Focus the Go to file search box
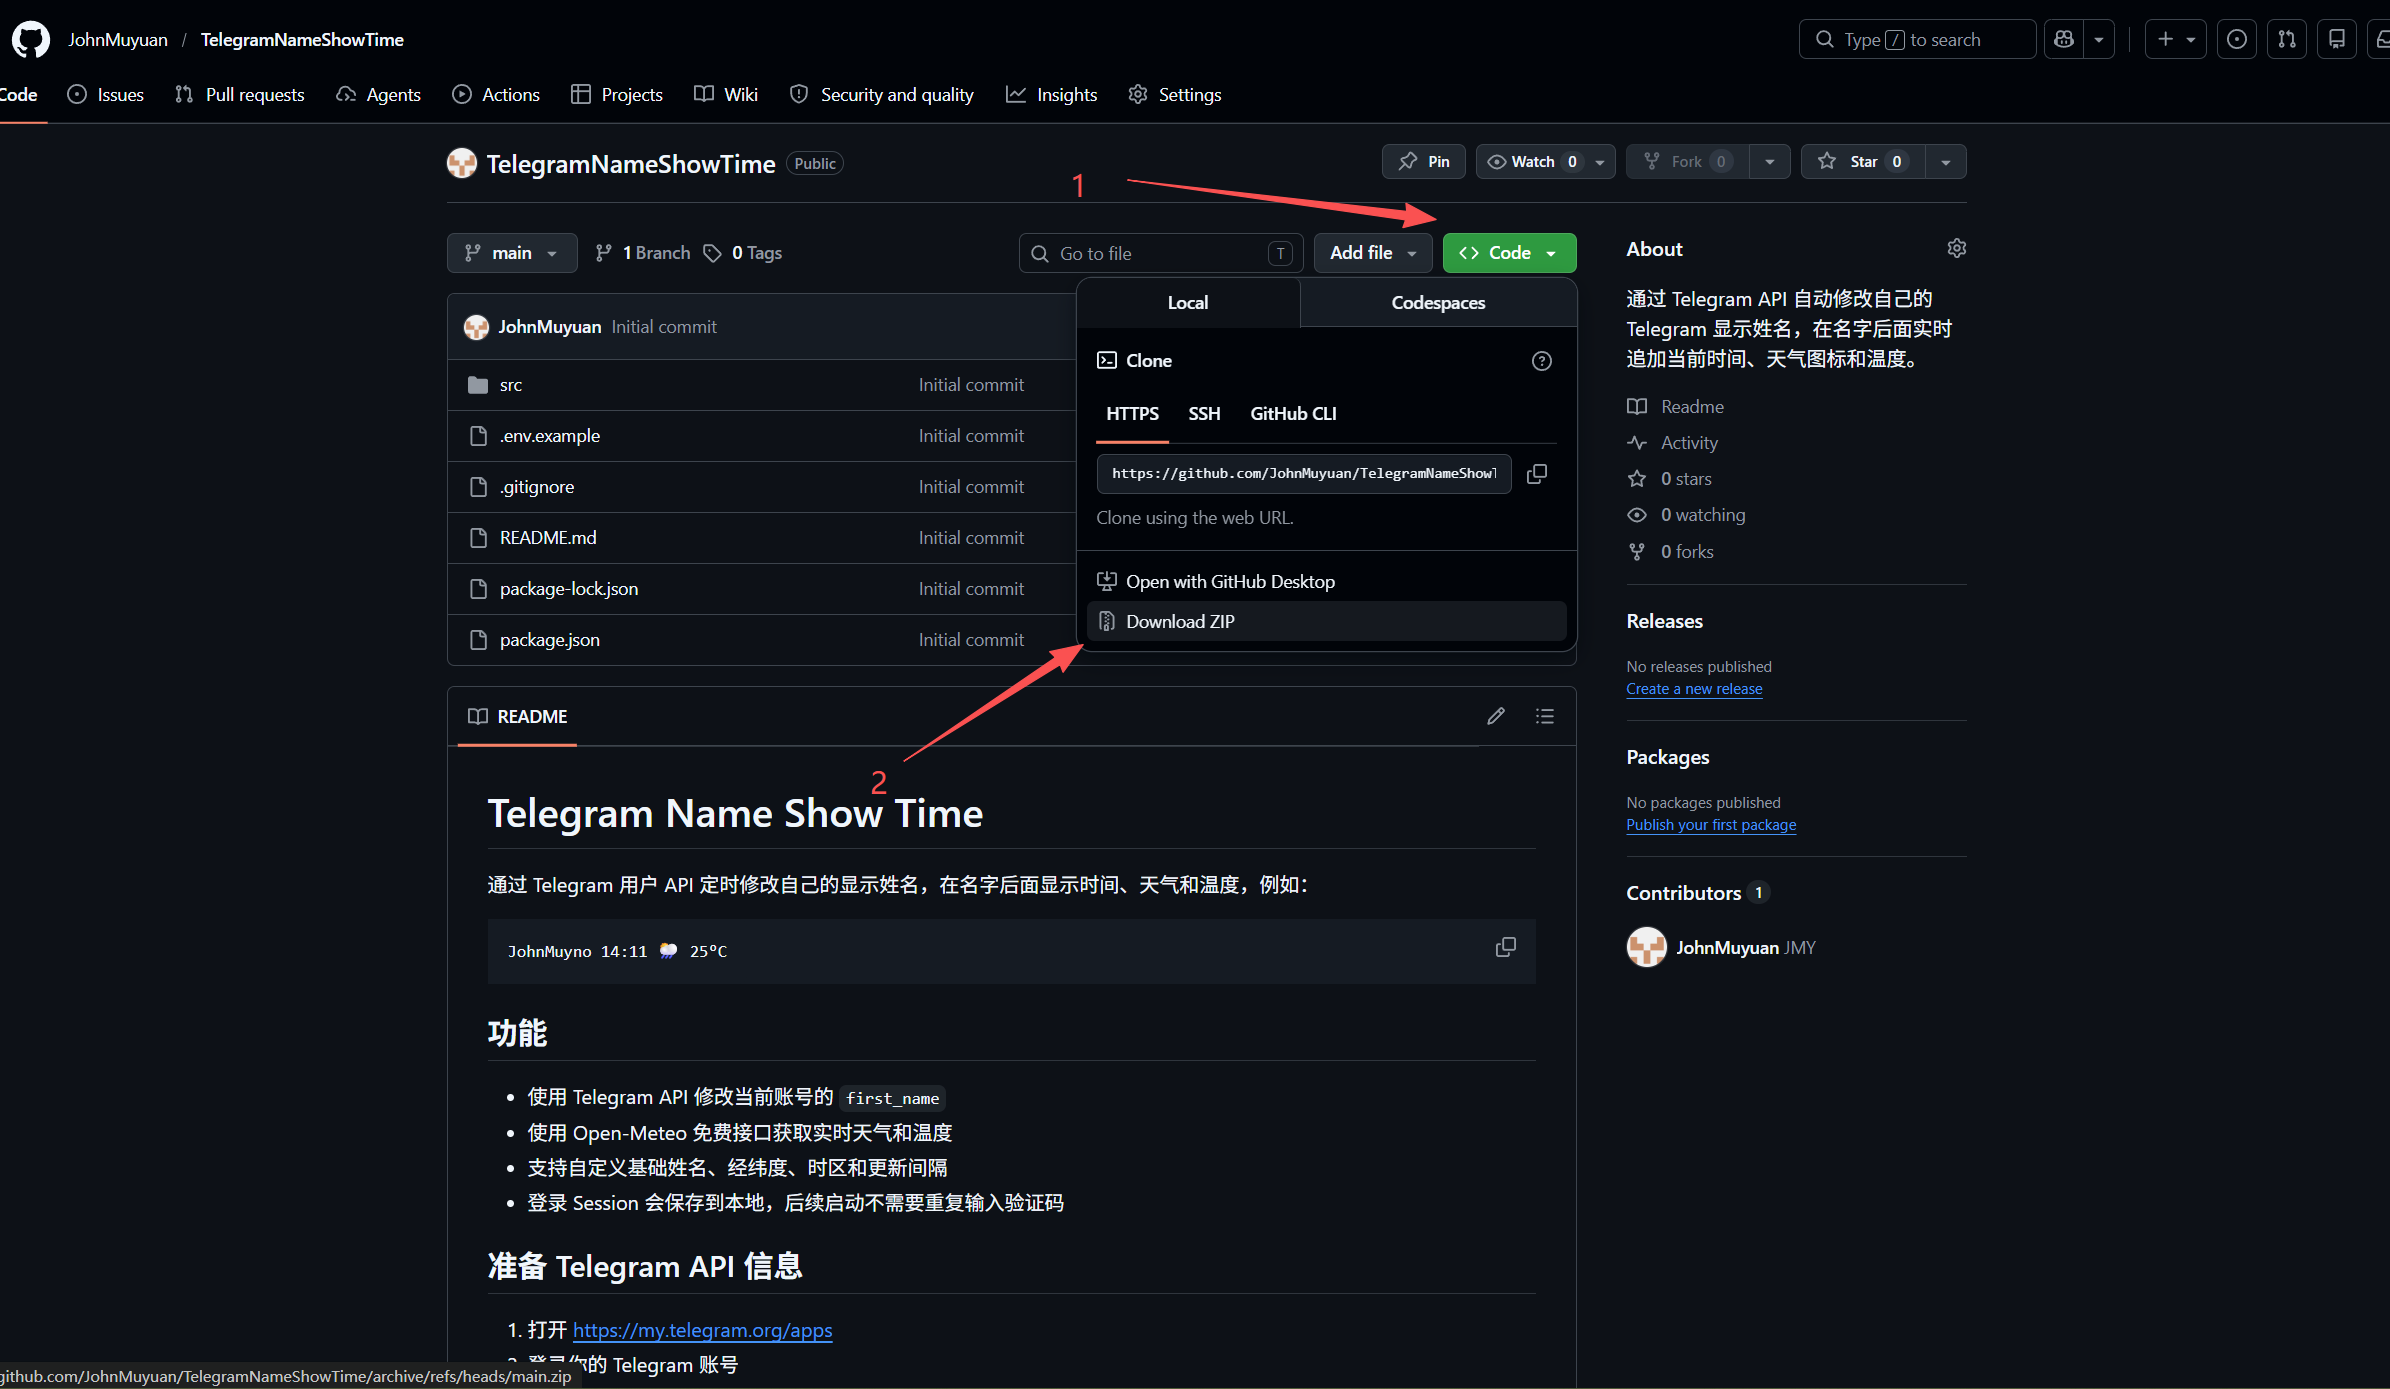This screenshot has height=1389, width=2390. point(1161,253)
